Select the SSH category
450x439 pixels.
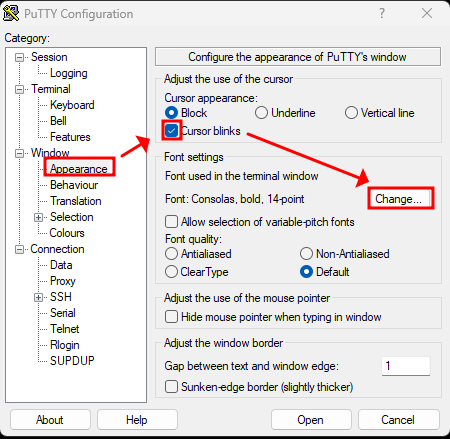[x=61, y=297]
